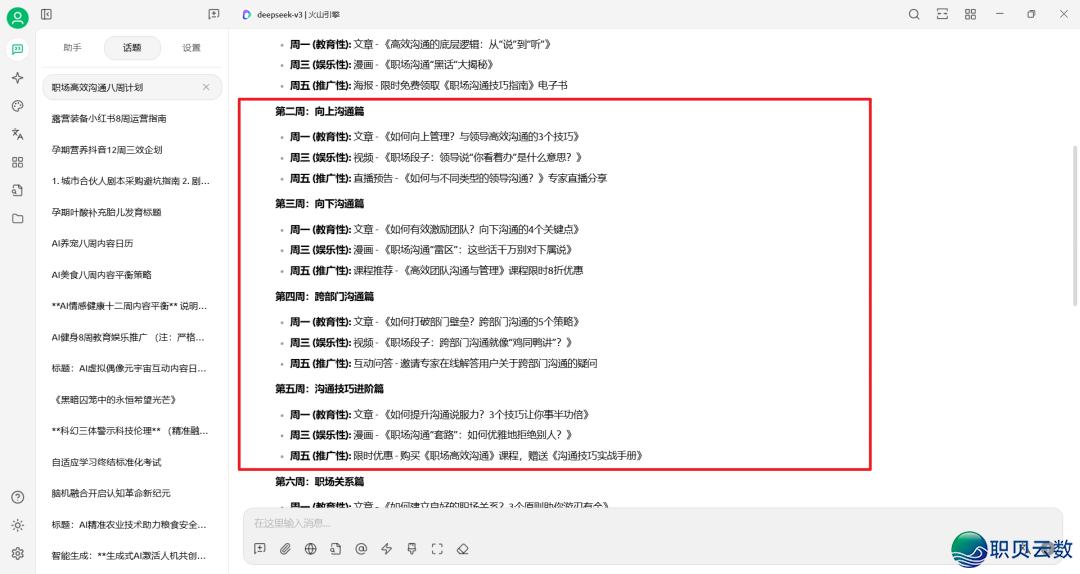
Task: Open the knowledge base icon in sidebar
Action: point(17,190)
